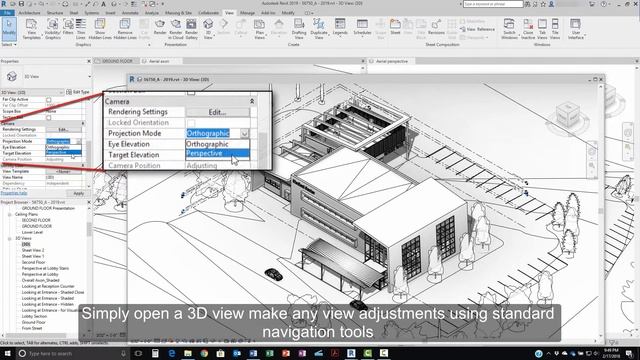Select the Modify tool in the ribbon
The width and height of the screenshot is (640, 360).
(9, 29)
